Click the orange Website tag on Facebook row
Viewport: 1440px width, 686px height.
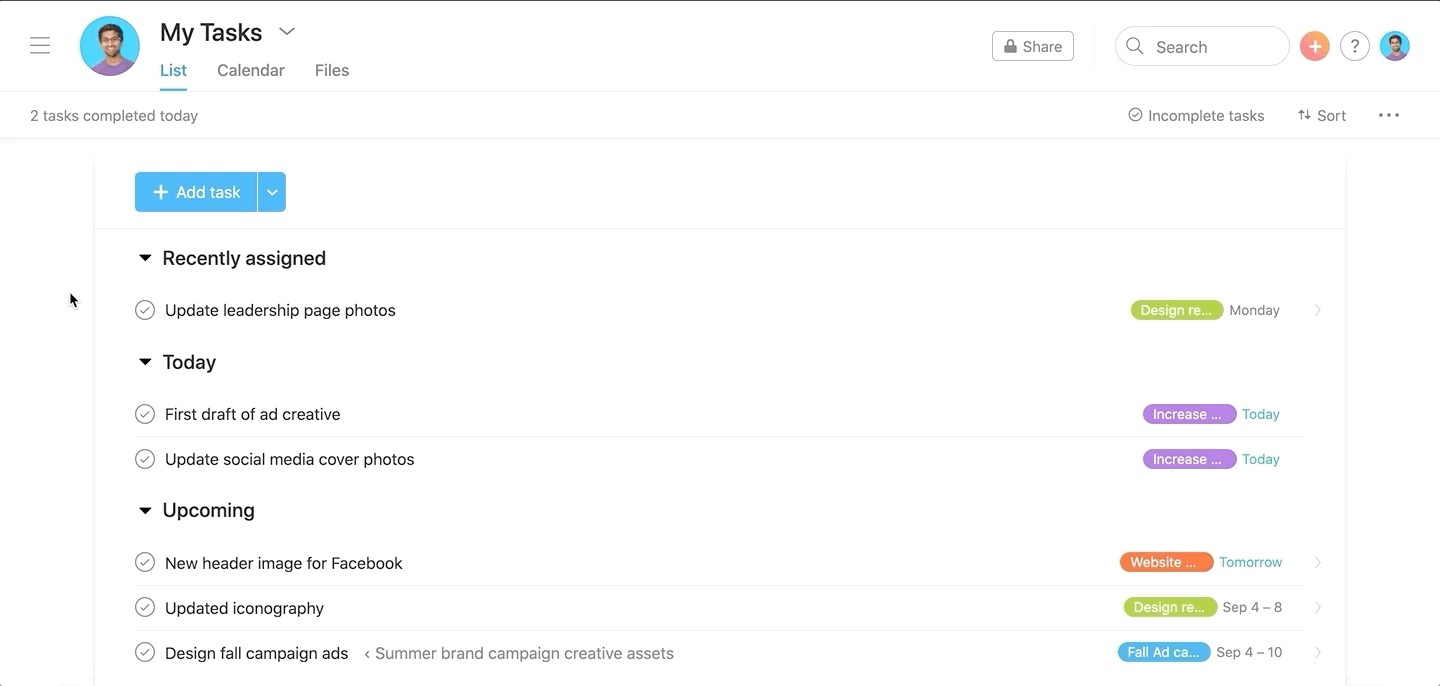point(1166,562)
